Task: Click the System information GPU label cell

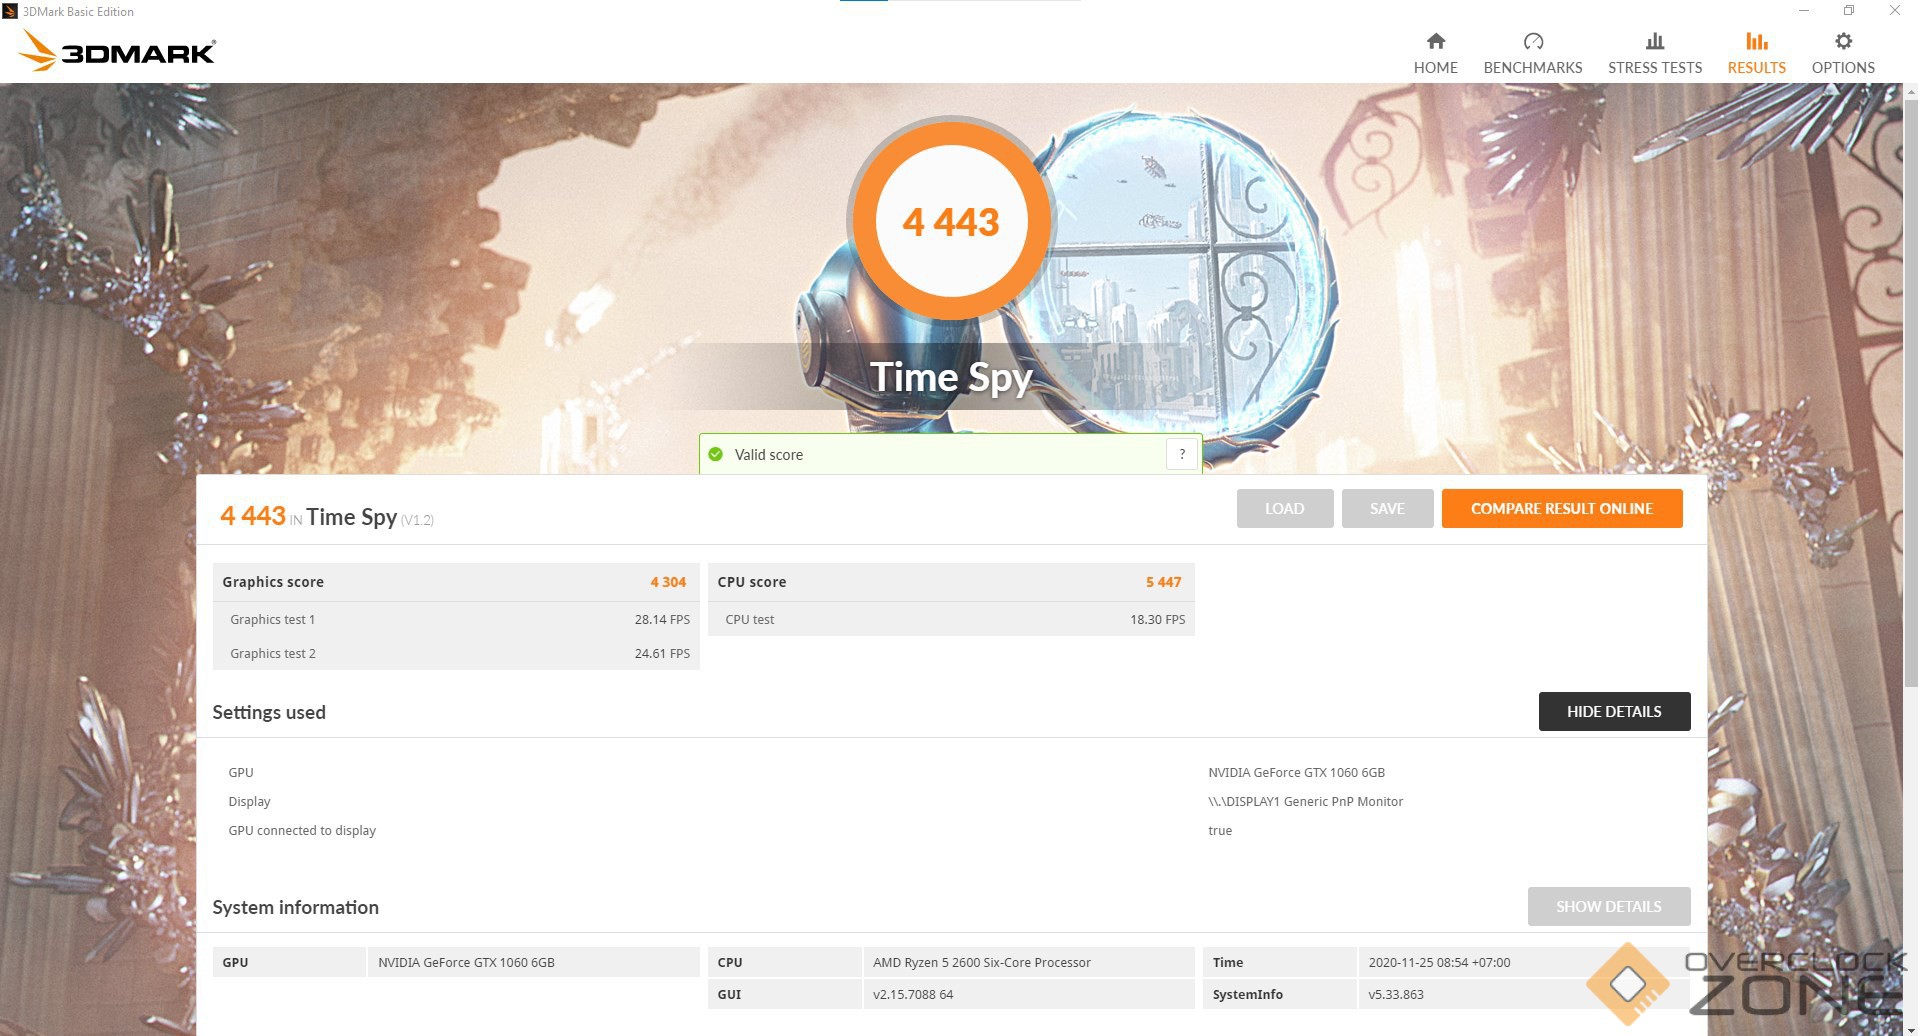Action: click(289, 962)
